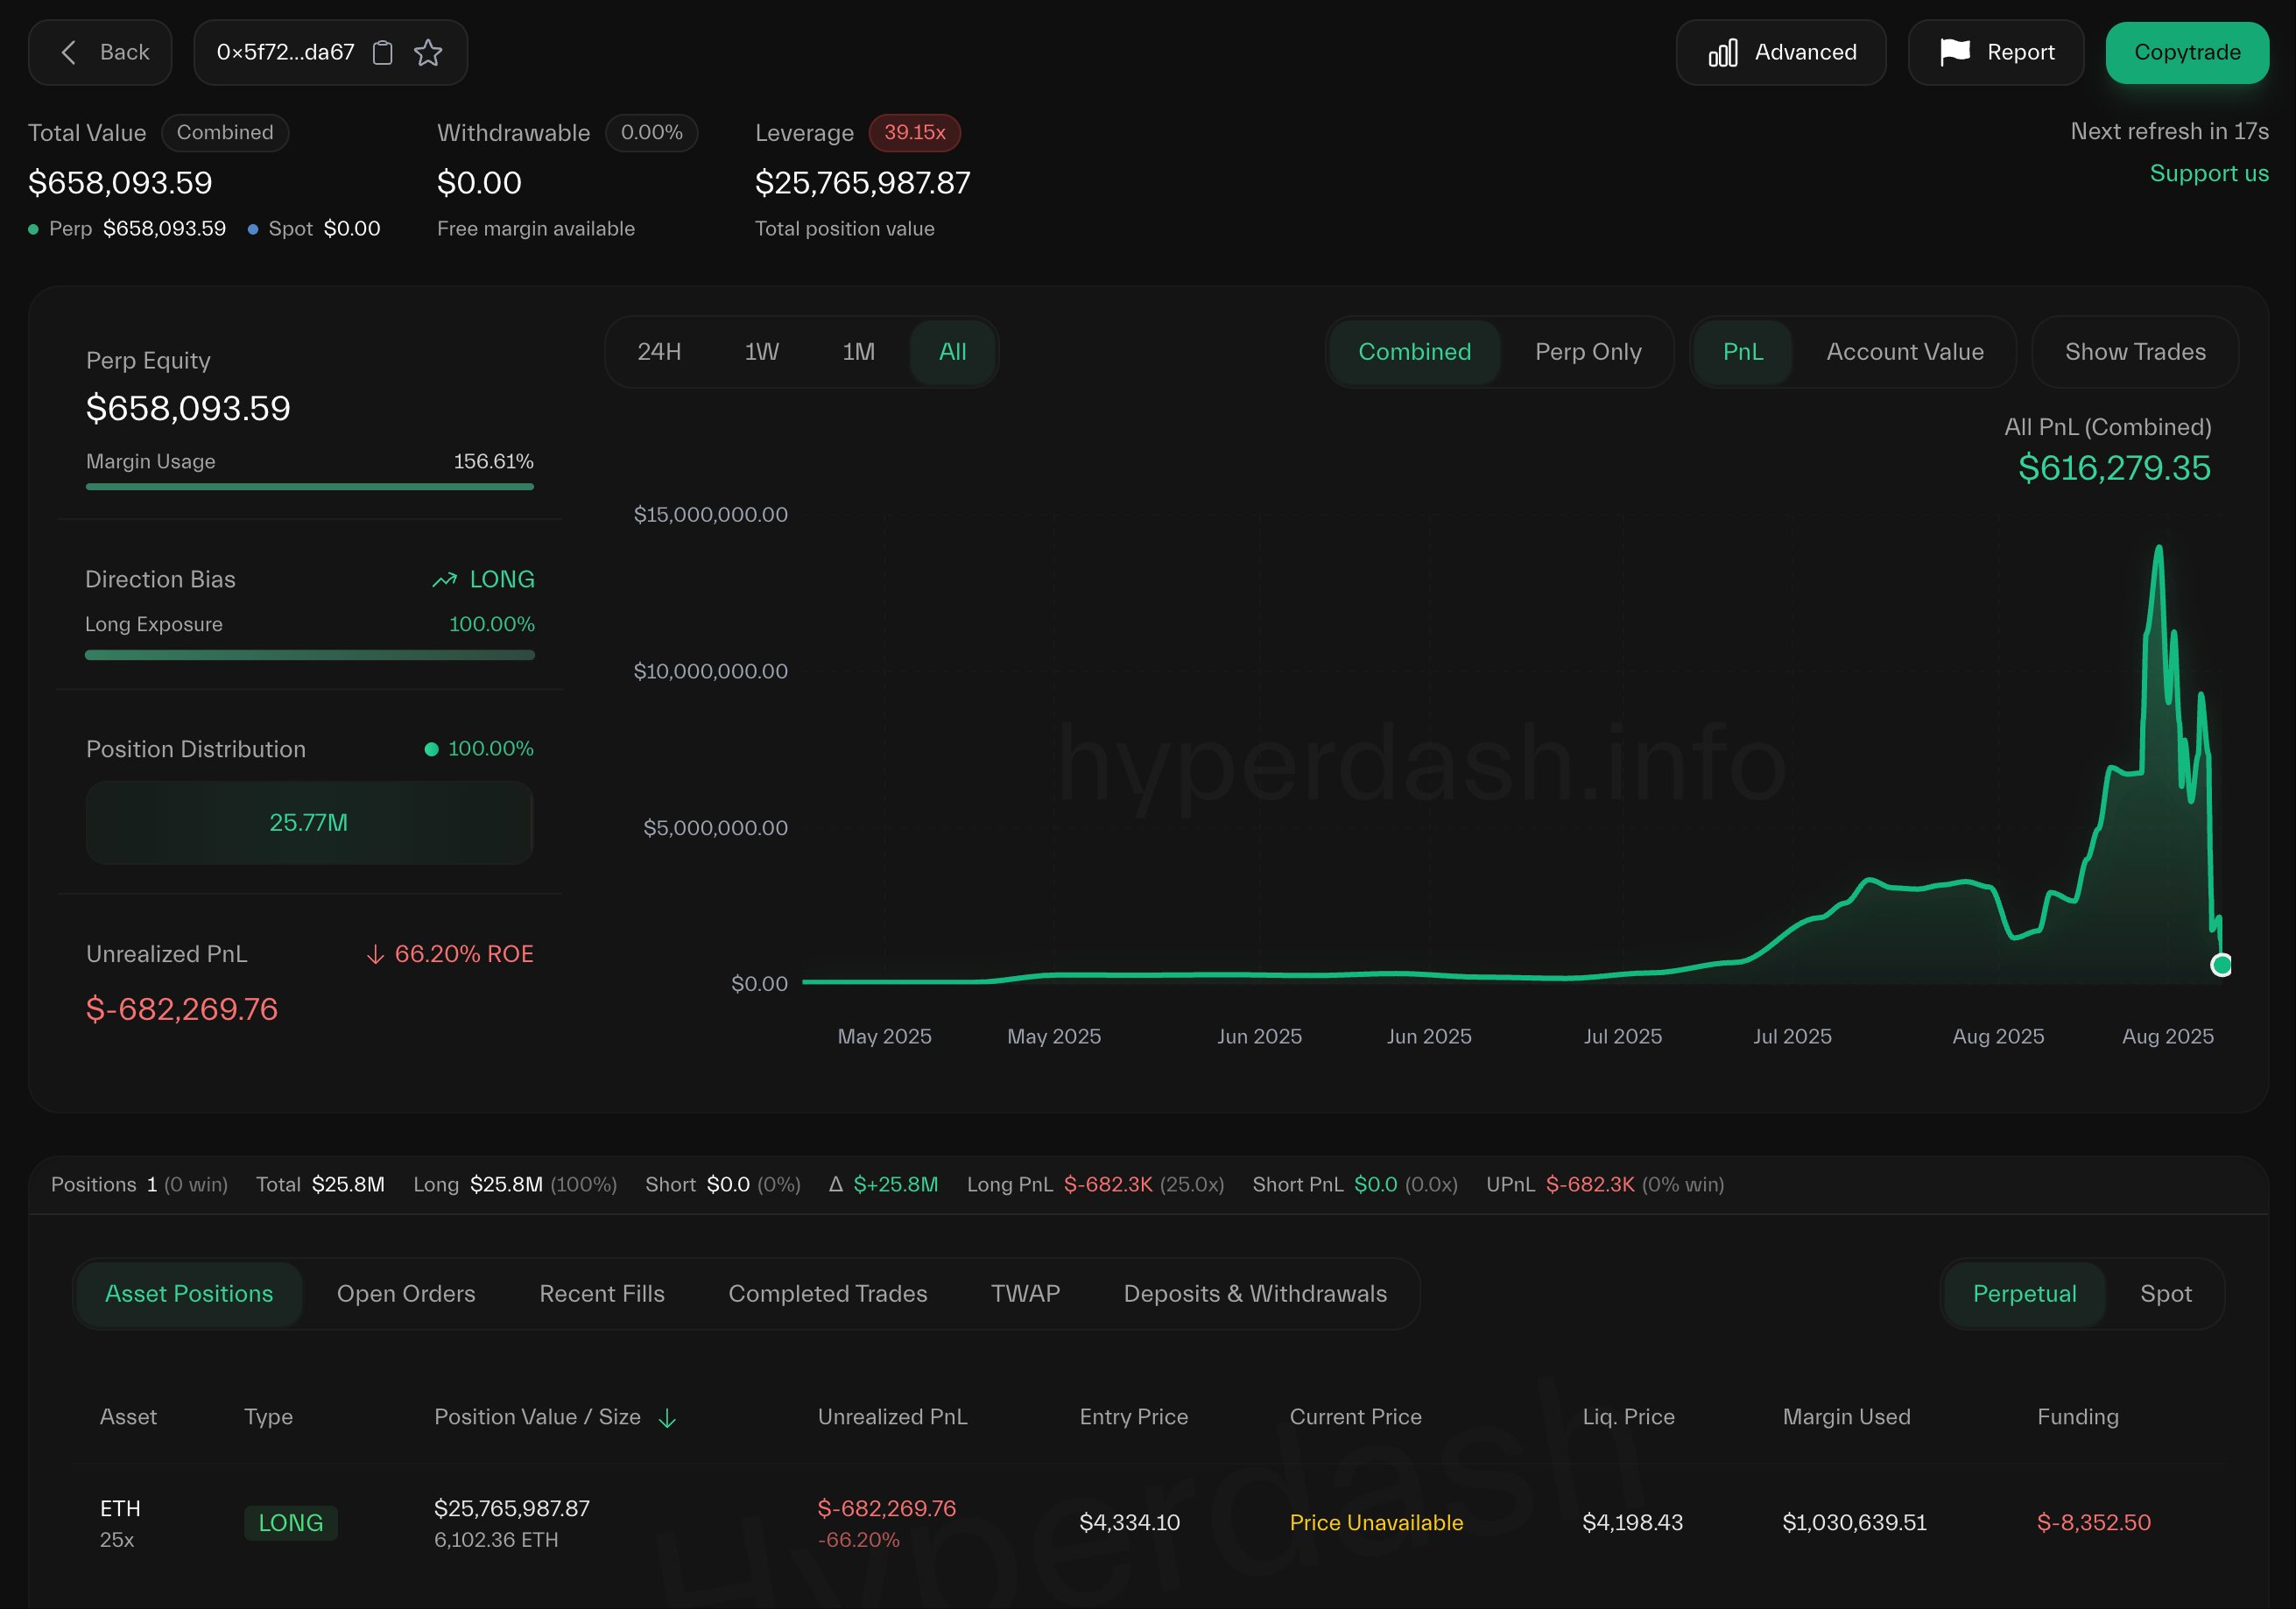Screen dimensions: 2296x1609
Task: Click the $-8,352.50 funding value
Action: coord(2093,1523)
